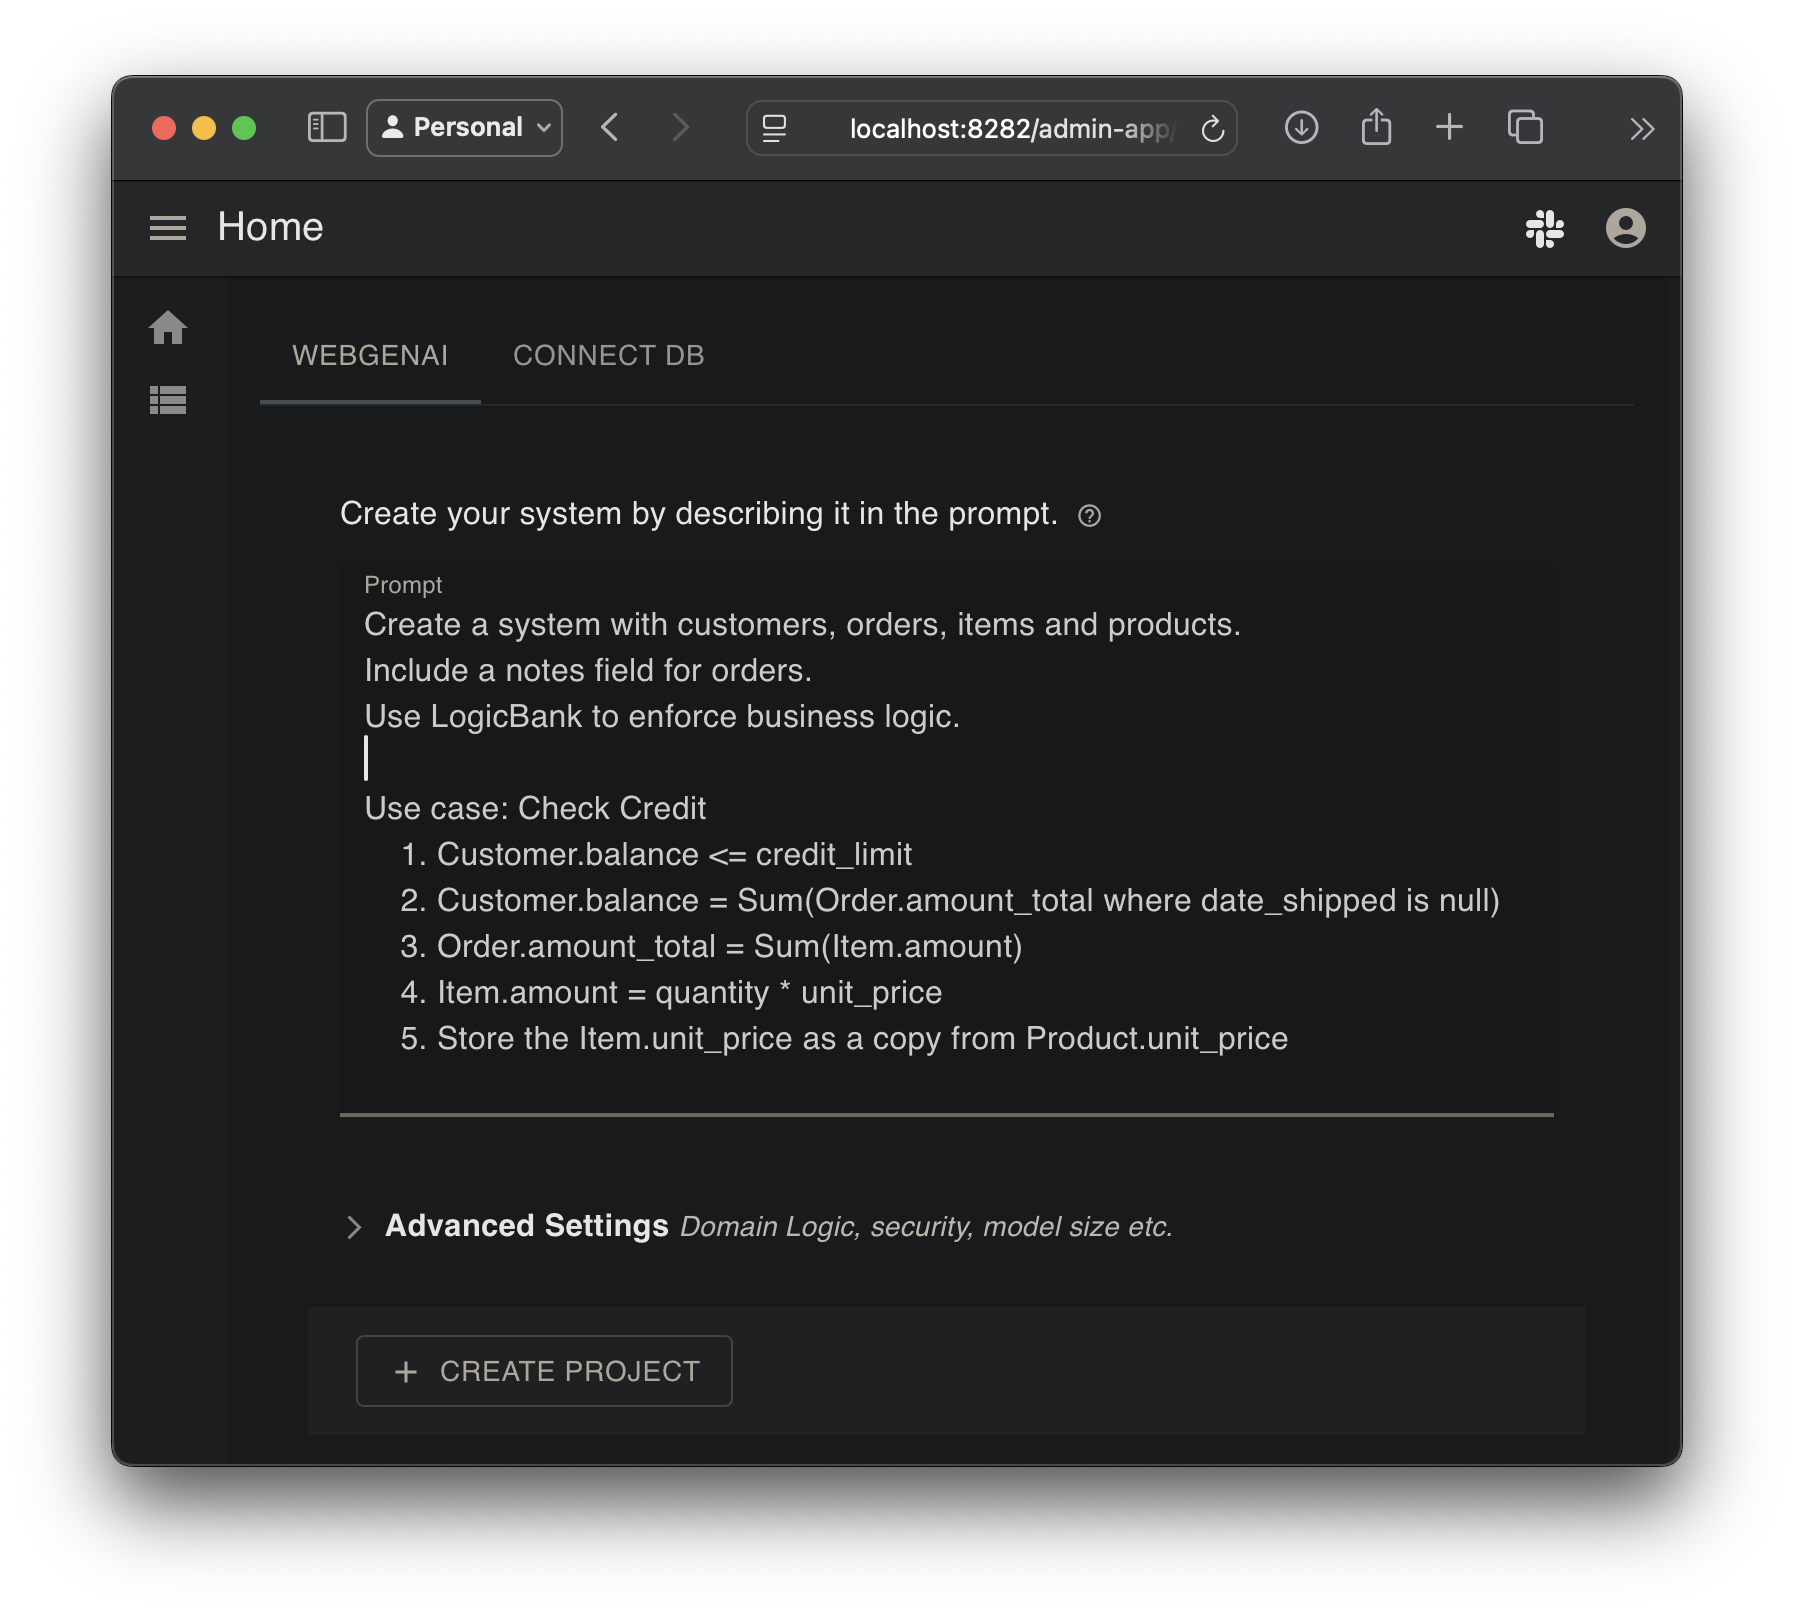The height and width of the screenshot is (1614, 1794).
Task: Click 'Include a notes field for orders.' line
Action: click(588, 670)
